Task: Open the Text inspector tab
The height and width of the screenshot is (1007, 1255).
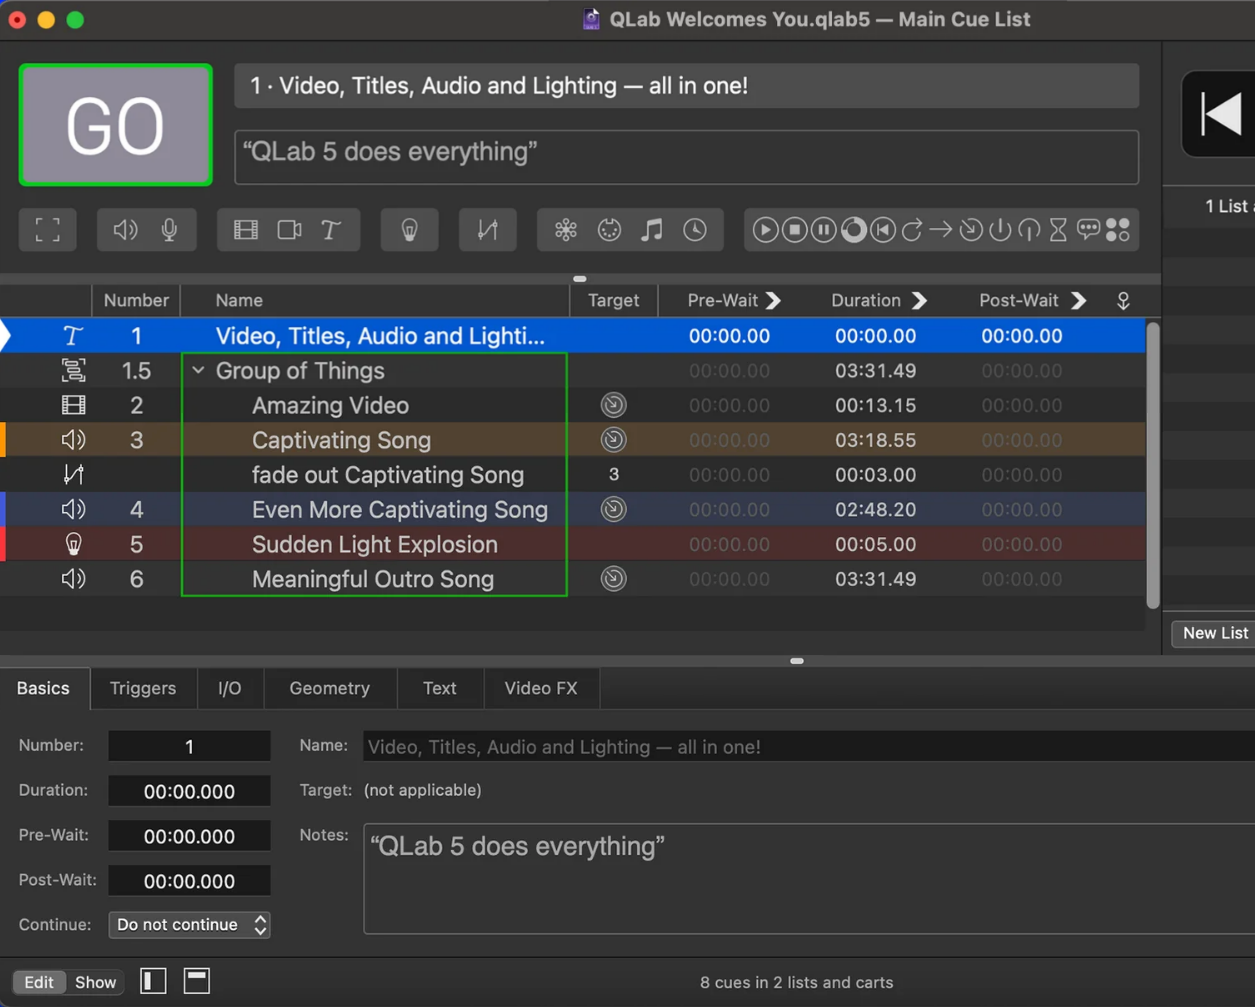Action: [440, 688]
